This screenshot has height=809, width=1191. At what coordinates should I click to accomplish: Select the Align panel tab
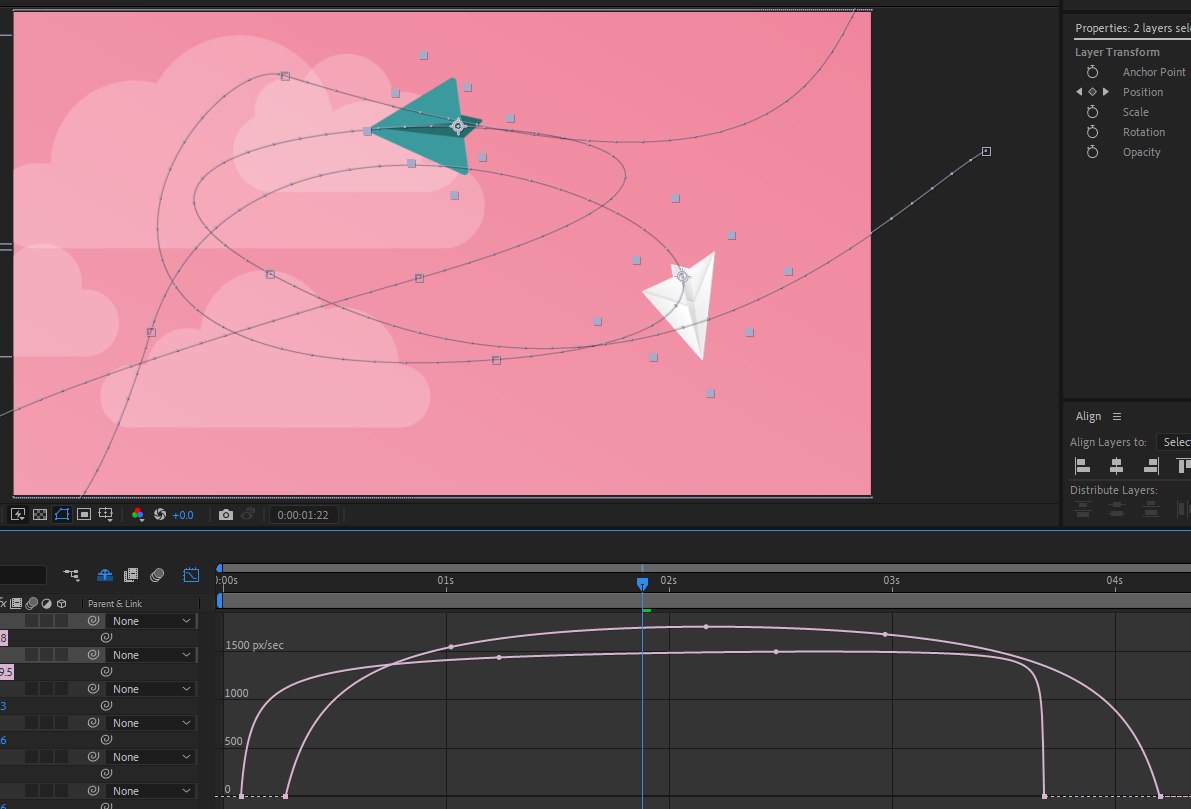click(x=1088, y=416)
